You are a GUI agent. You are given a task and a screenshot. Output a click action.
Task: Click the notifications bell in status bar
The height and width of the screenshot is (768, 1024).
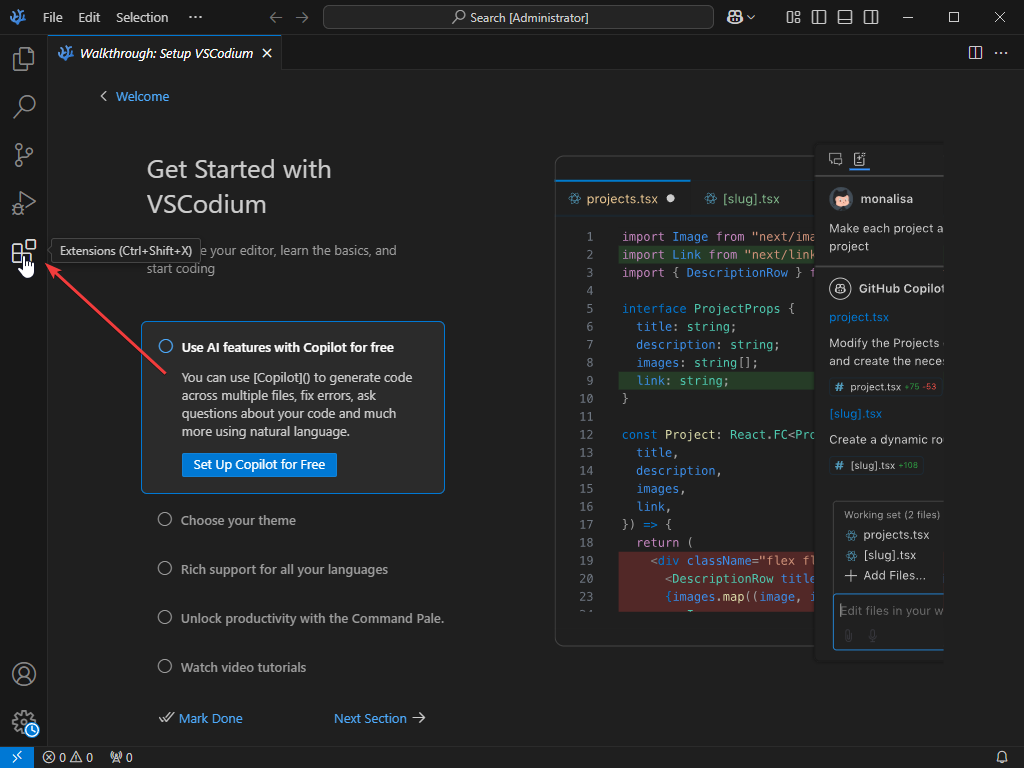coord(1002,758)
